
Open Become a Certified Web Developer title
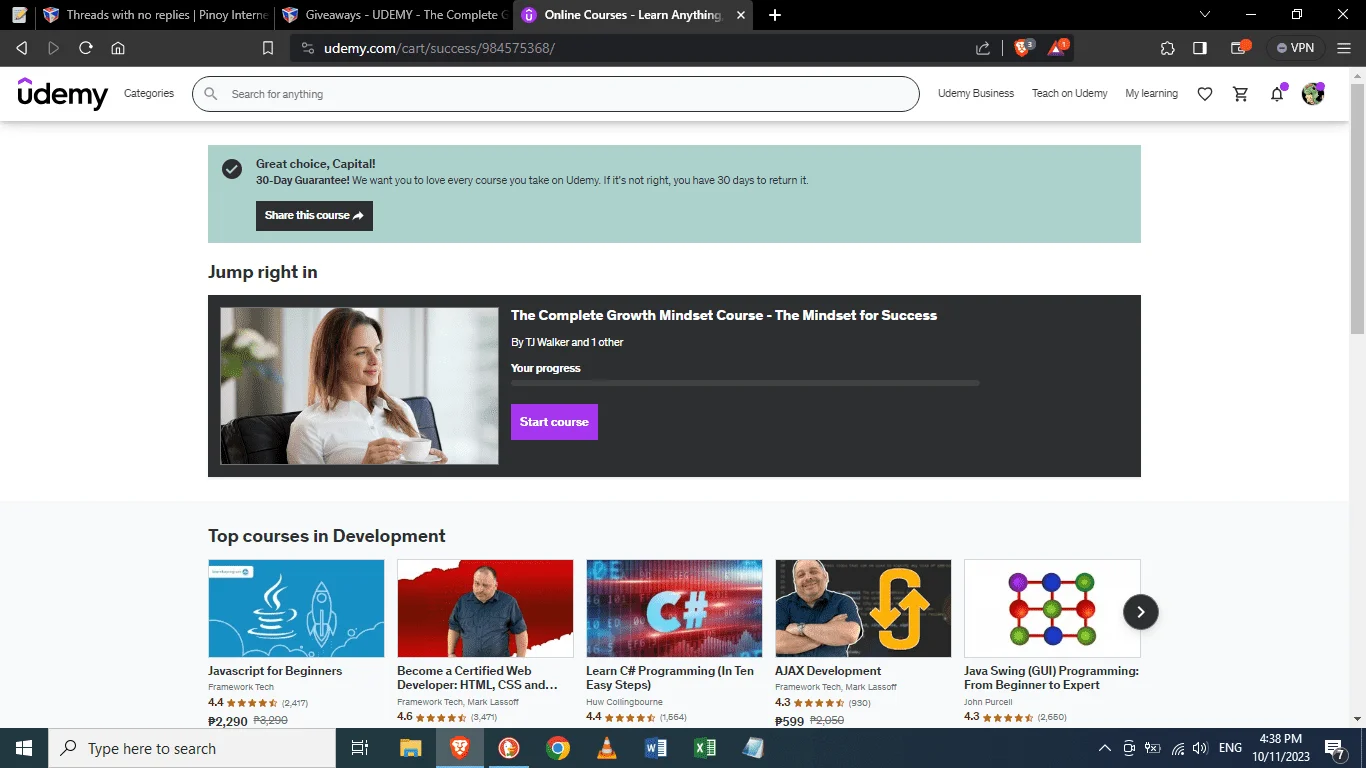pyautogui.click(x=478, y=678)
